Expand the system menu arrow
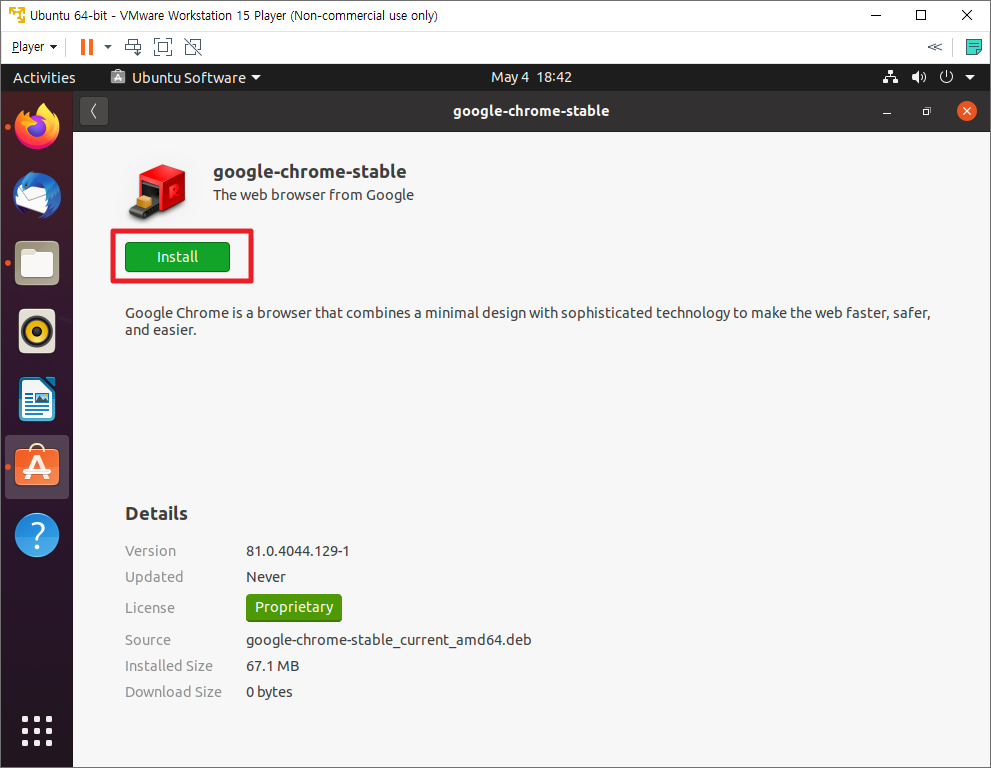 click(x=970, y=77)
